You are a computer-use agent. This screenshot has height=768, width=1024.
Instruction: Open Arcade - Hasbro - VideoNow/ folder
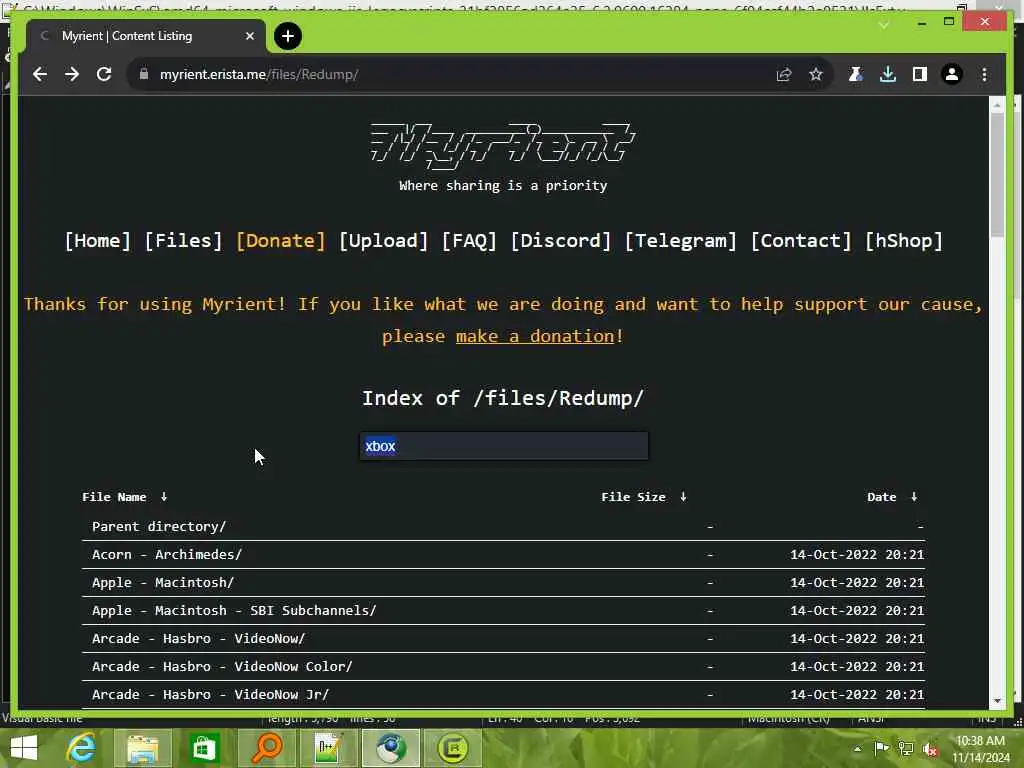click(198, 639)
